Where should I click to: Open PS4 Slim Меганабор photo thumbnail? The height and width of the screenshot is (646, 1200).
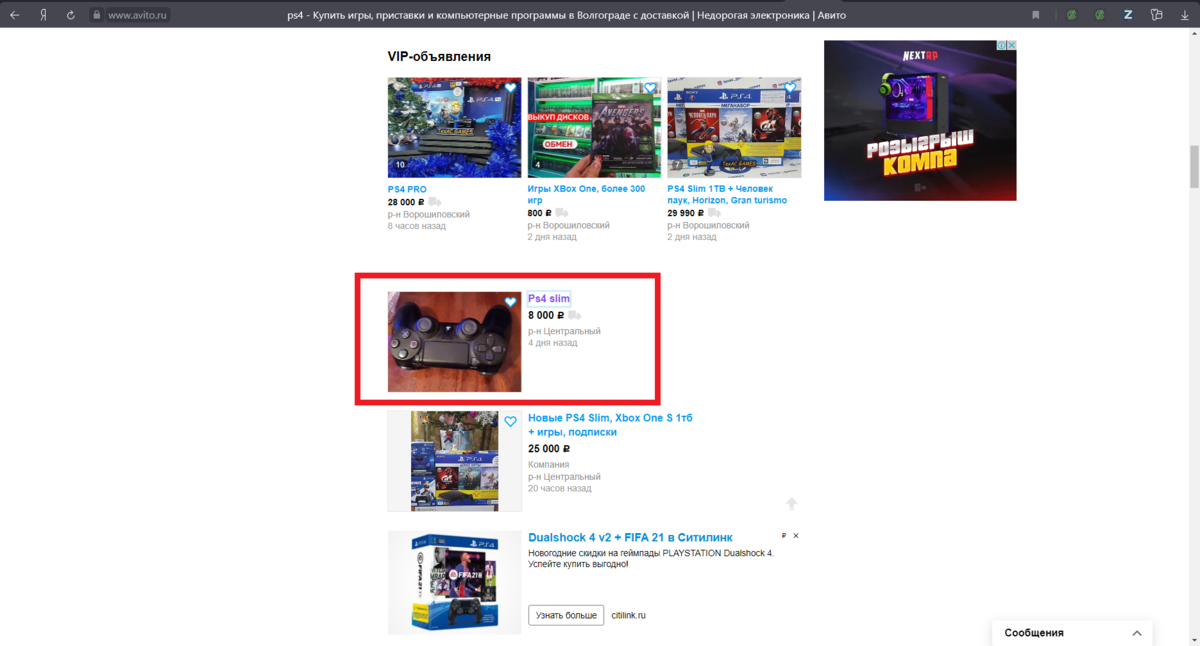pos(734,127)
